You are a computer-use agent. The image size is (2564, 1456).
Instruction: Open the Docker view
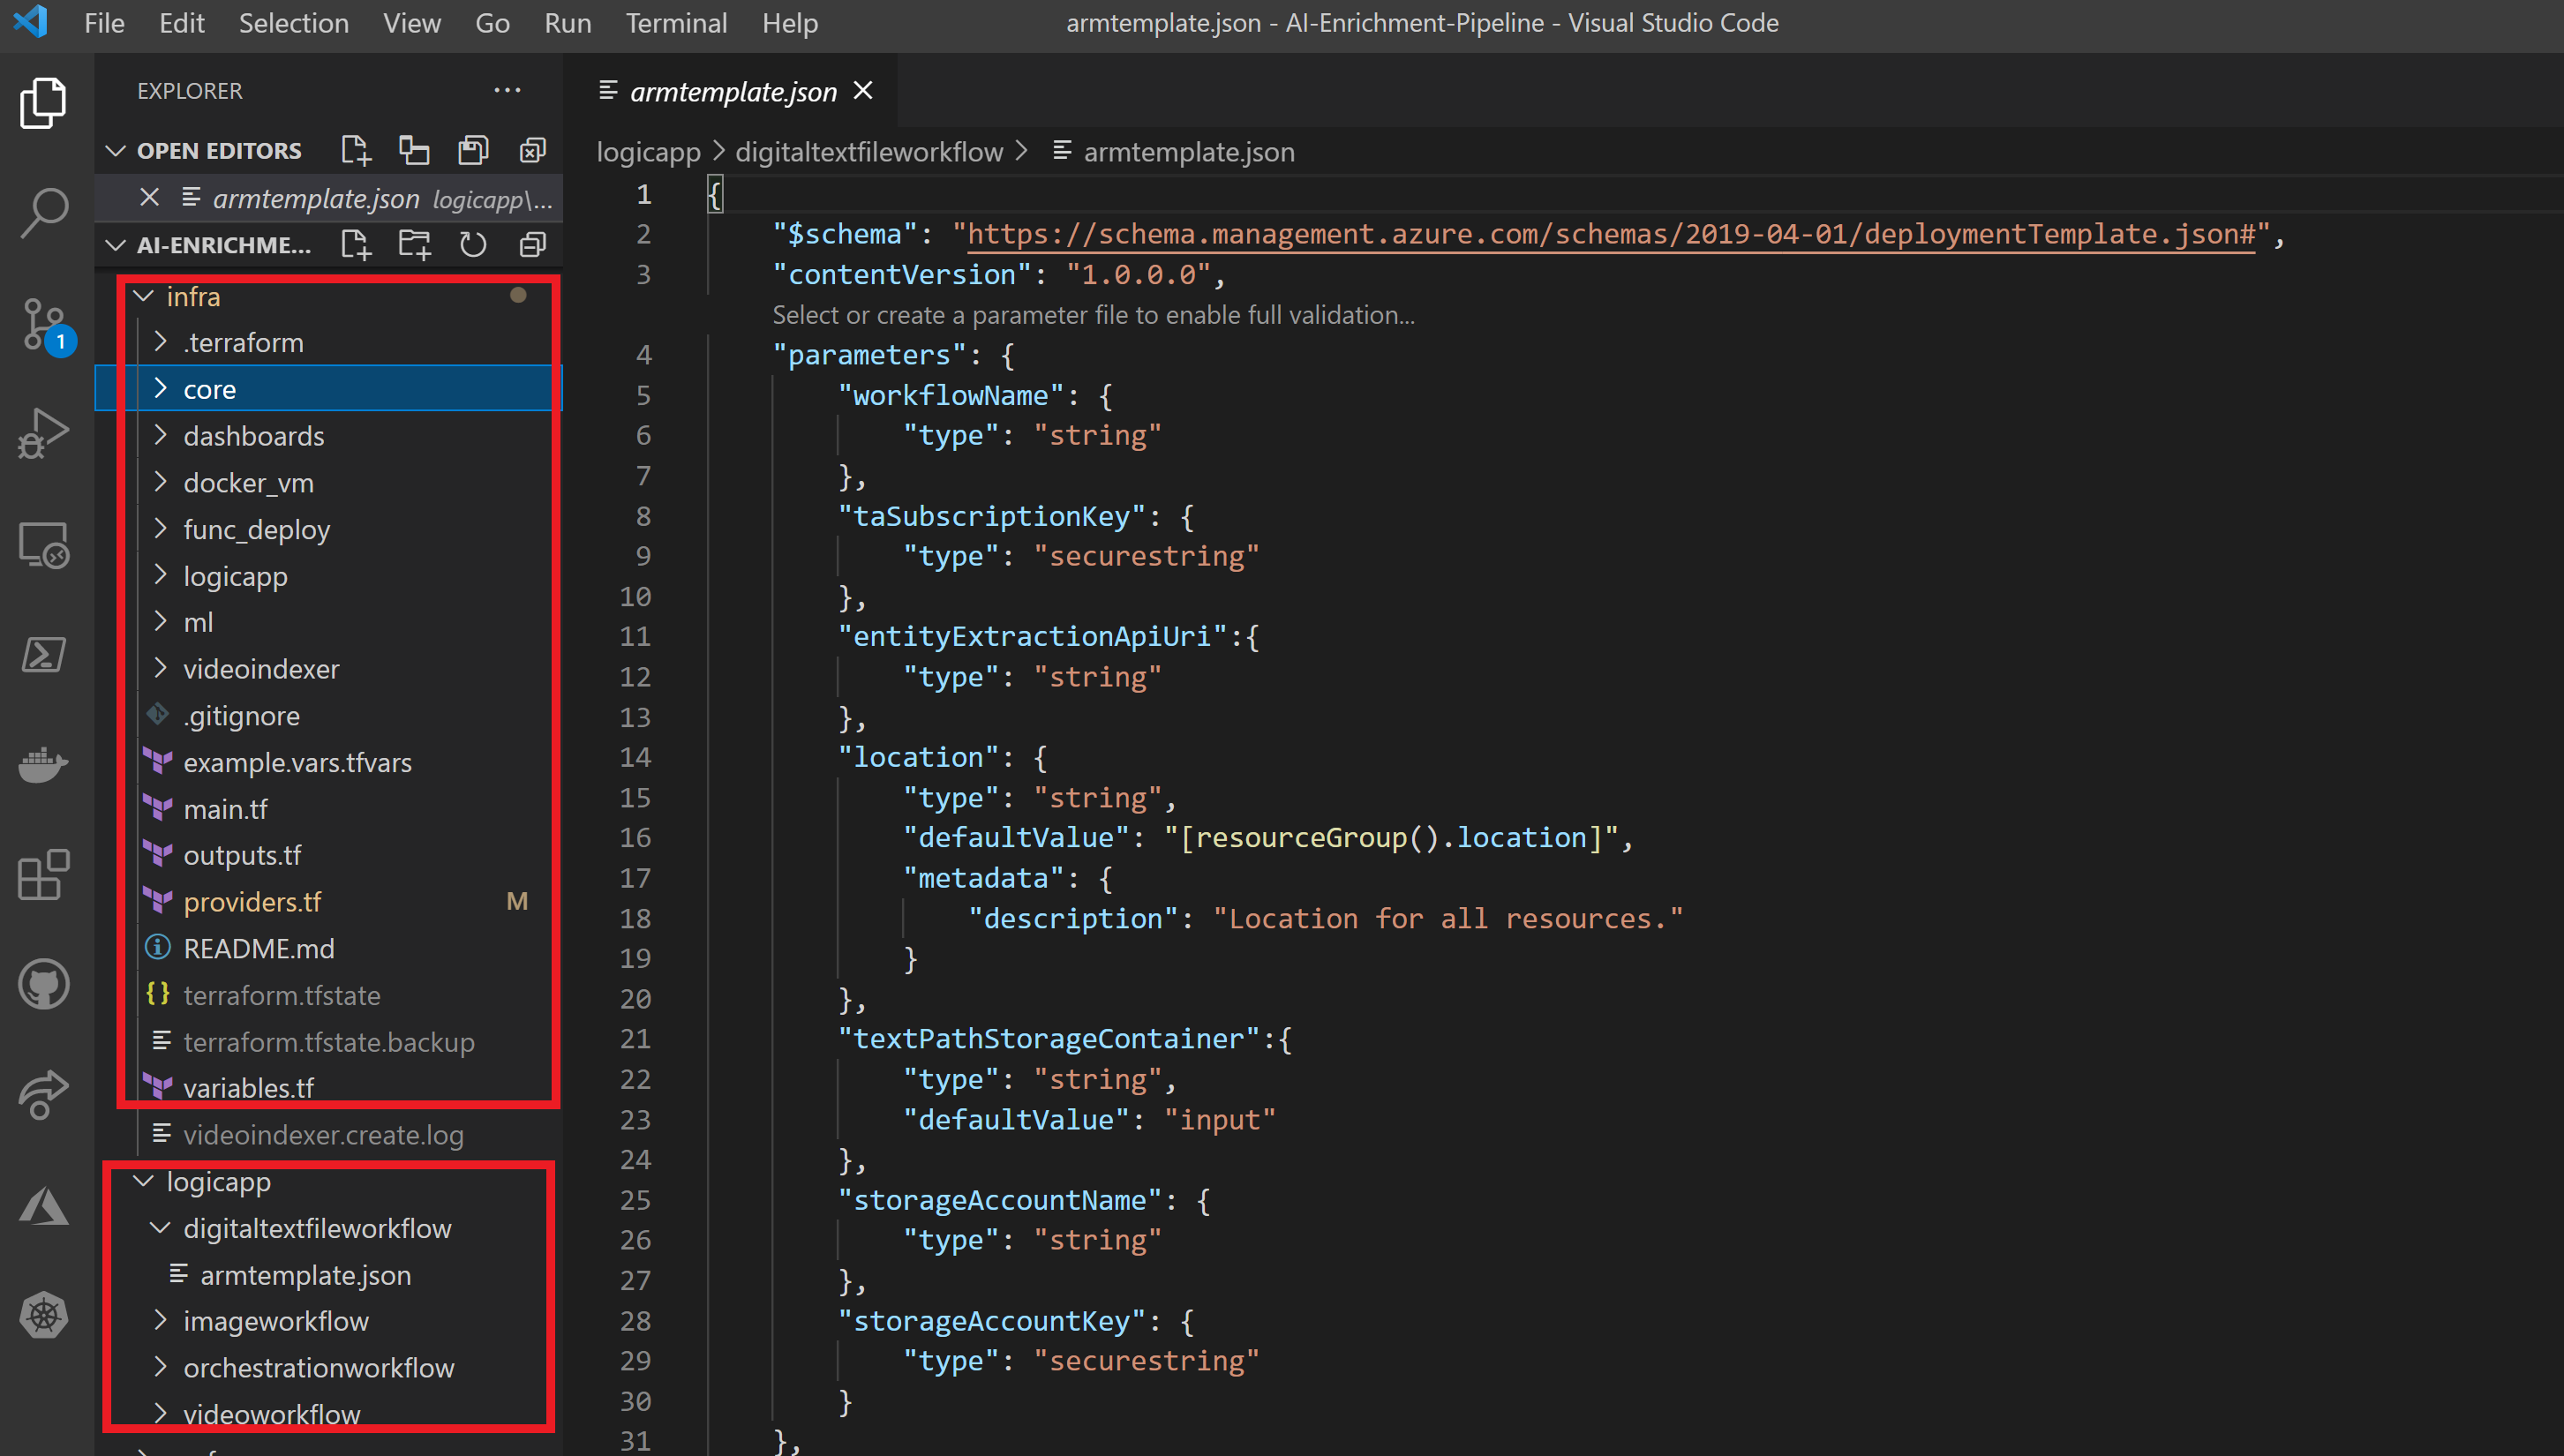click(x=43, y=765)
